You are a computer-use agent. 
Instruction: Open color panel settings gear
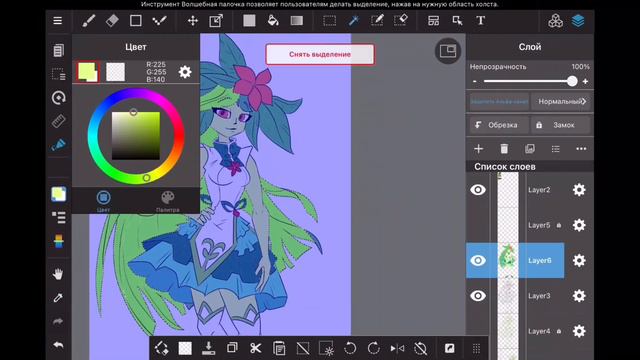tap(185, 72)
